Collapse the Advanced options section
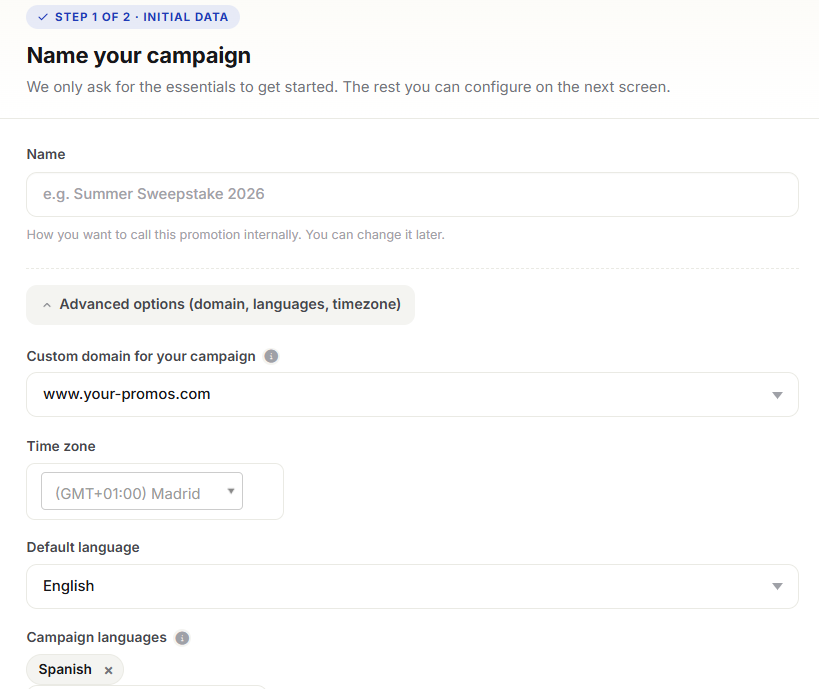The image size is (819, 689). (x=220, y=305)
